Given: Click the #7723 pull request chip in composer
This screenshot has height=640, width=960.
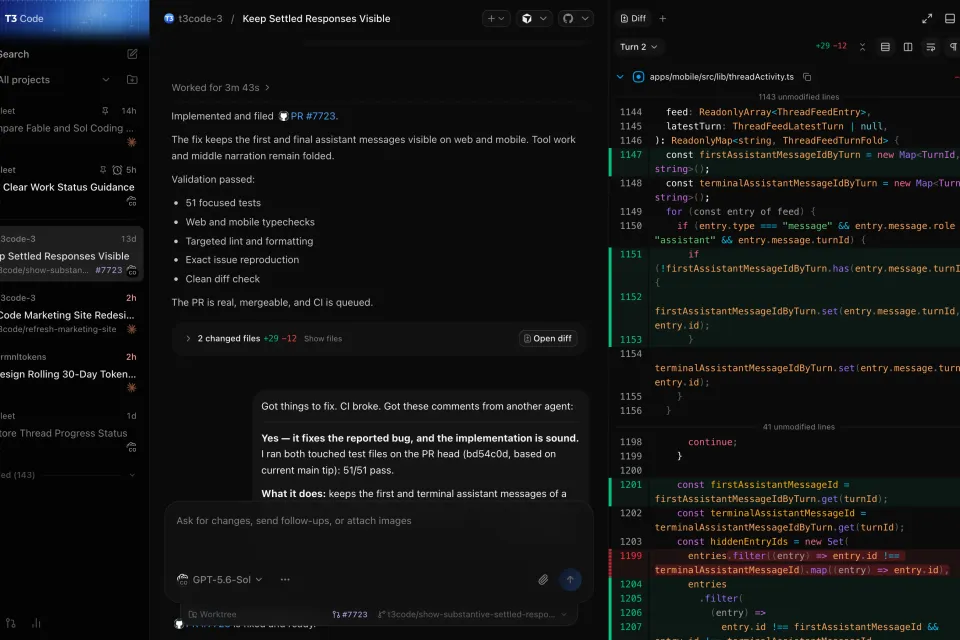Looking at the screenshot, I should click(x=350, y=614).
